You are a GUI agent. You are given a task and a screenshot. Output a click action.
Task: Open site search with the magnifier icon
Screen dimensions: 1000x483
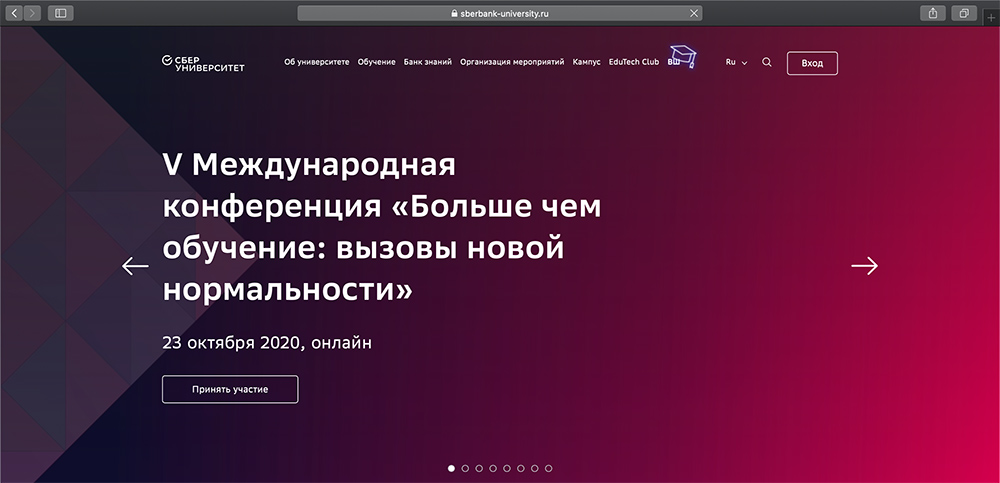[767, 63]
